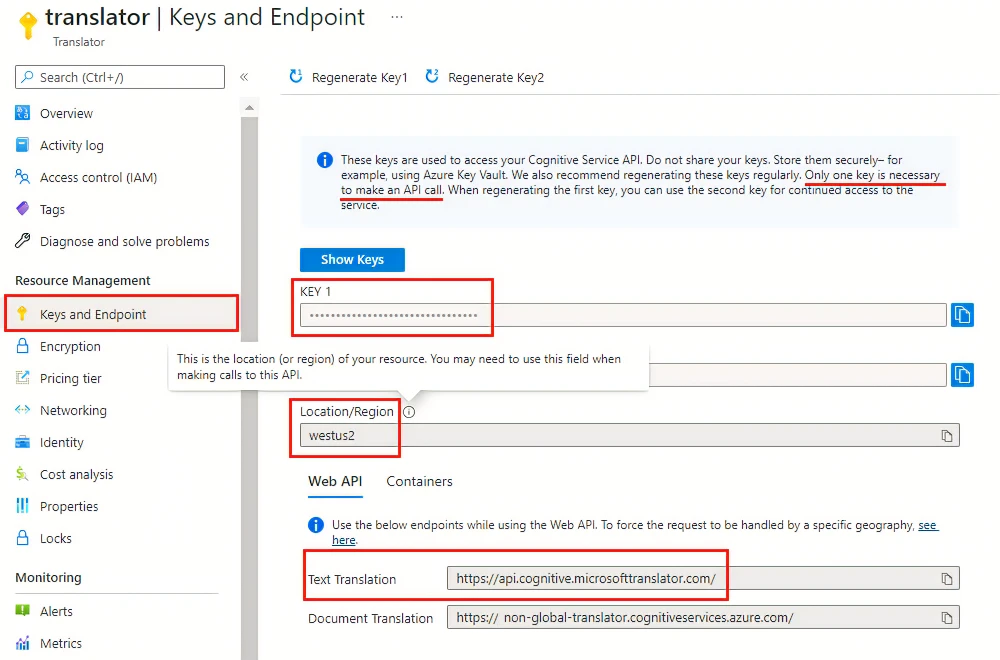The width and height of the screenshot is (1000, 660).
Task: Click the Cost analysis icon
Action: point(22,474)
